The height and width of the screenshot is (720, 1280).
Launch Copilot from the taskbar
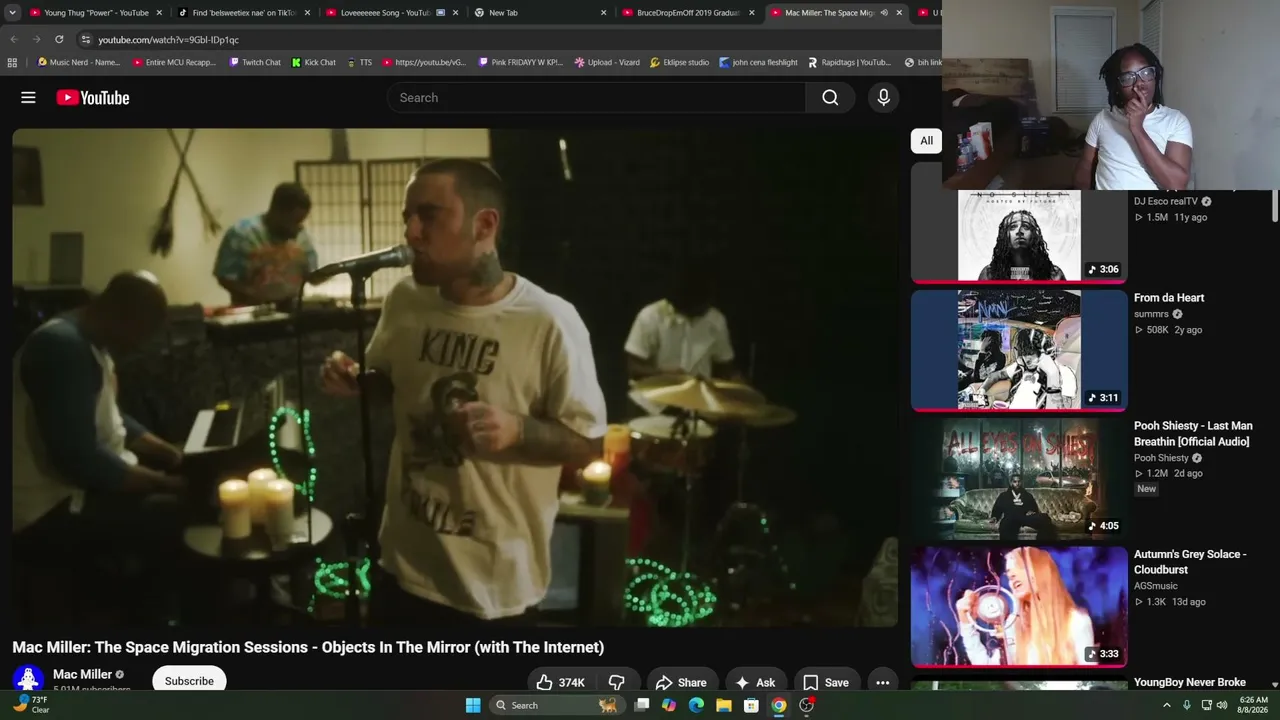point(669,705)
